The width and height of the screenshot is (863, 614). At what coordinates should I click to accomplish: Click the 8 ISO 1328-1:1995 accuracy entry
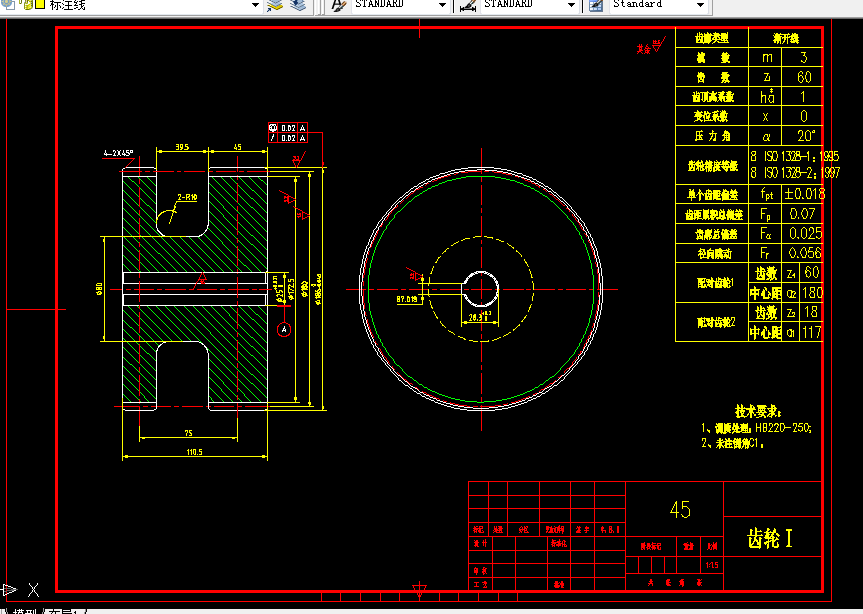pyautogui.click(x=795, y=156)
